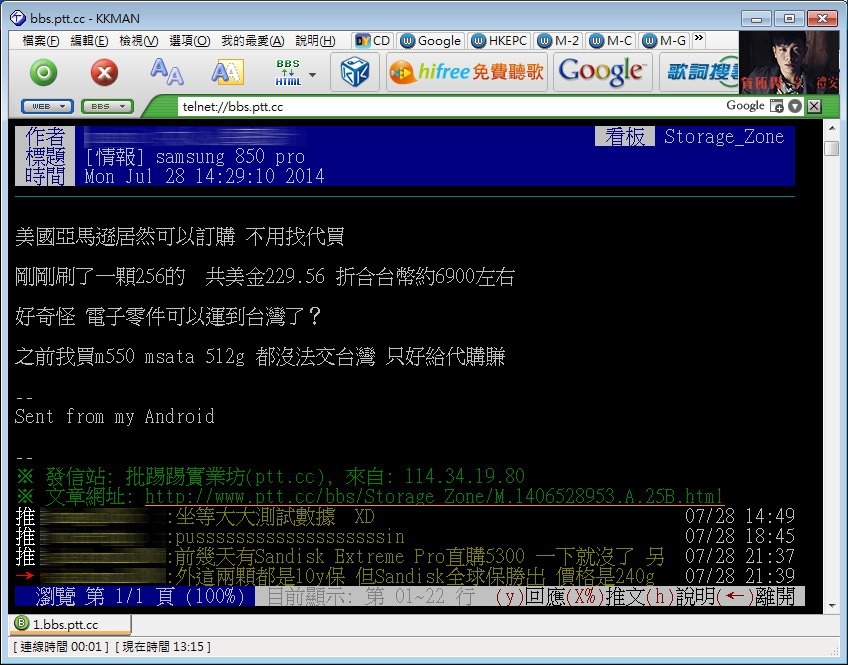
Task: Click the (h)說明 help option
Action: [680, 596]
